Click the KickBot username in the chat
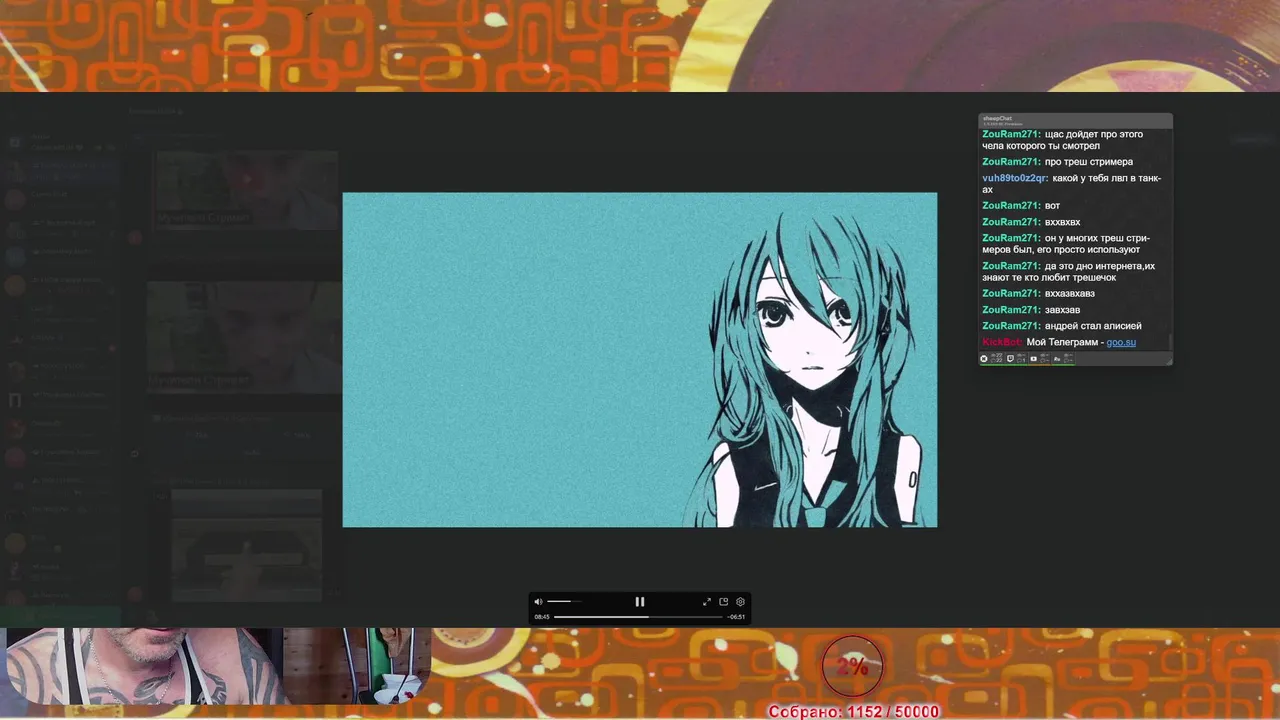1280x720 pixels. click(1002, 342)
